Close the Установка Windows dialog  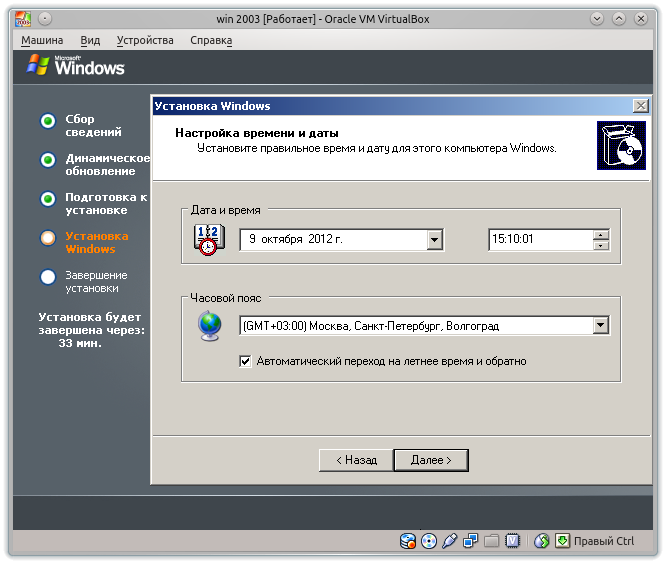641,106
